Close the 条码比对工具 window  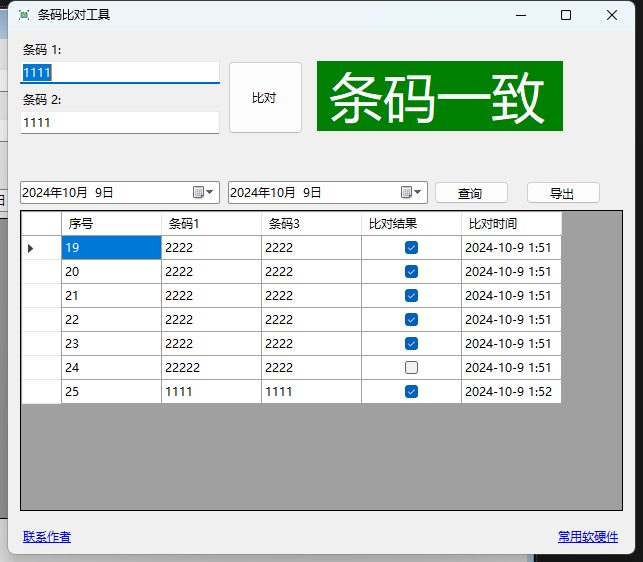point(612,15)
